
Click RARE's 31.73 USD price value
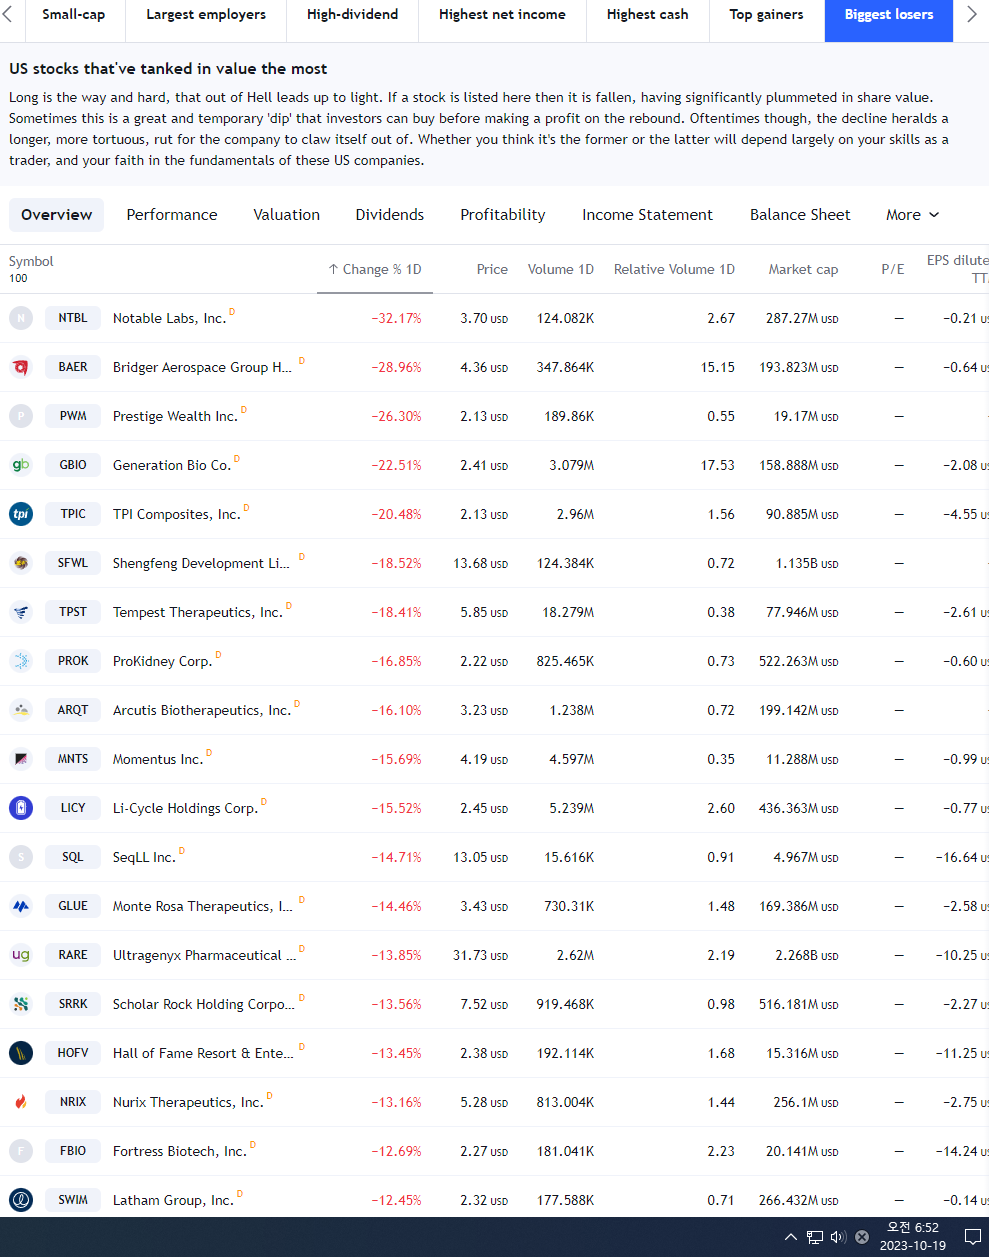[x=480, y=955]
